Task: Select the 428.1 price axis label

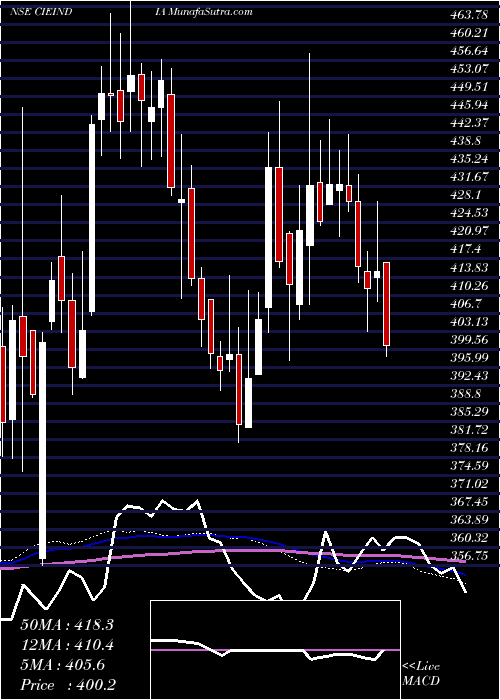Action: coord(465,195)
